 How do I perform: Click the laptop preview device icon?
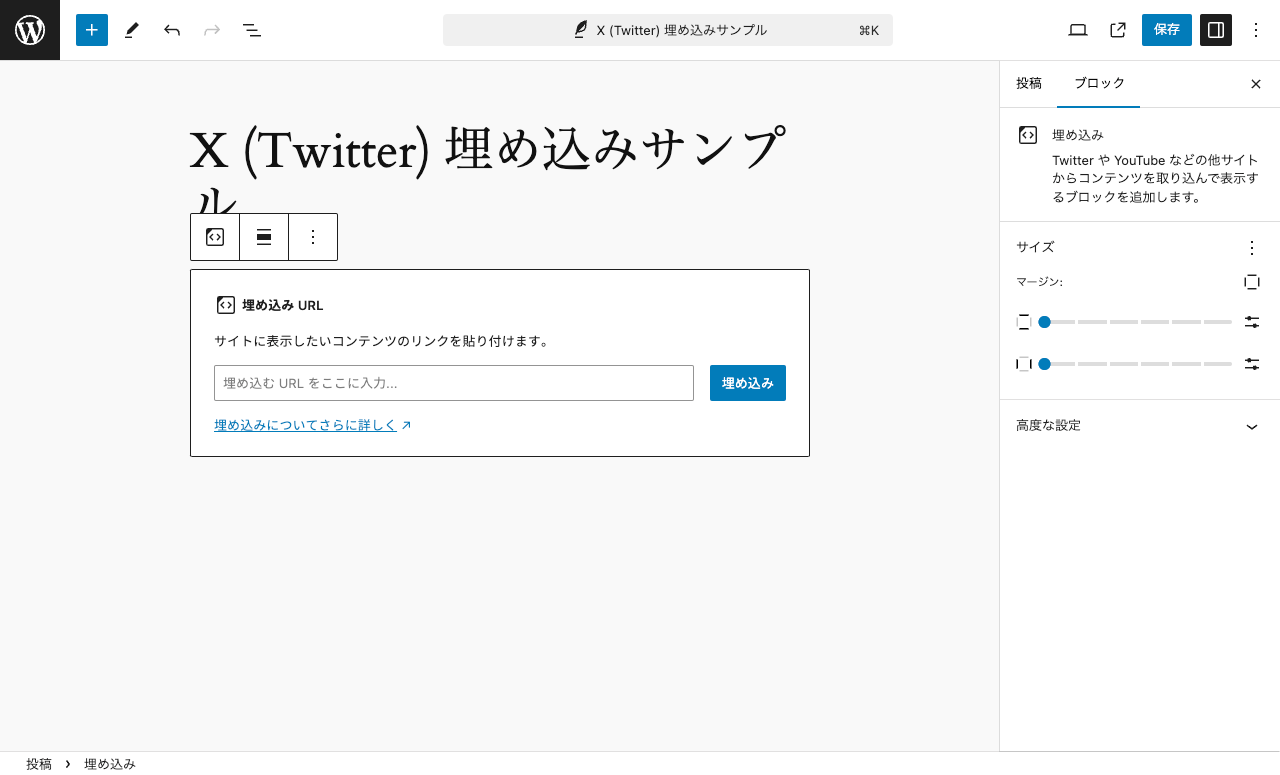(1078, 30)
